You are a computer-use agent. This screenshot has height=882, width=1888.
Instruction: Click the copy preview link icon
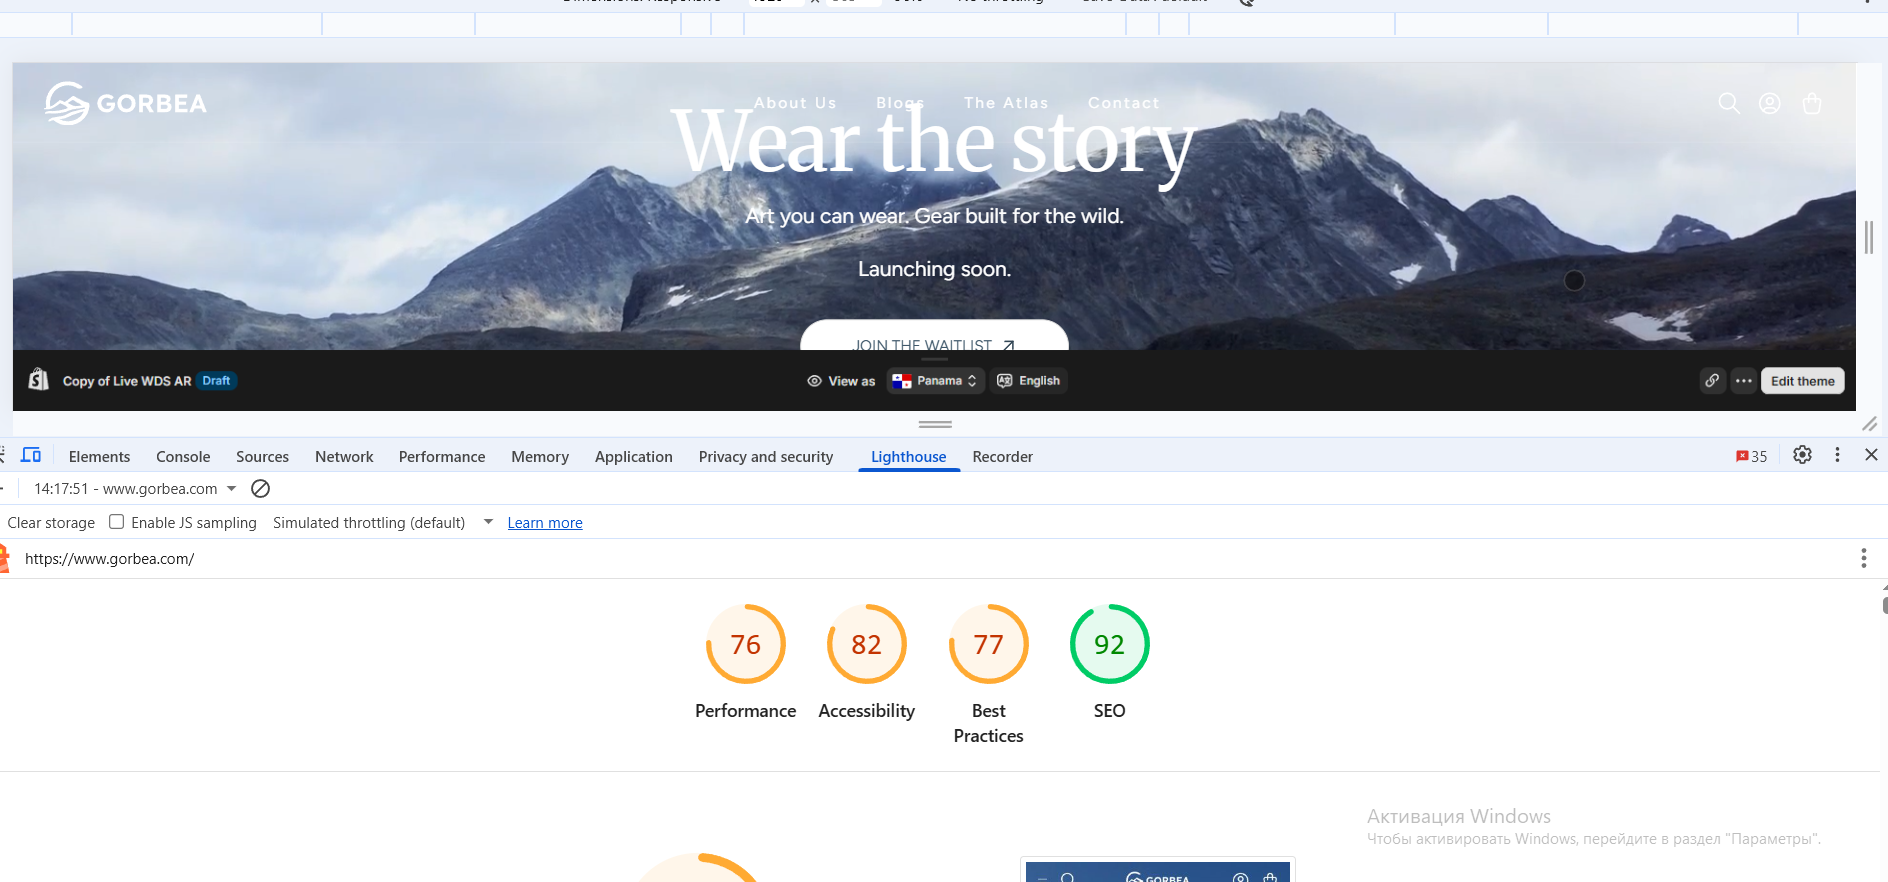(1712, 381)
